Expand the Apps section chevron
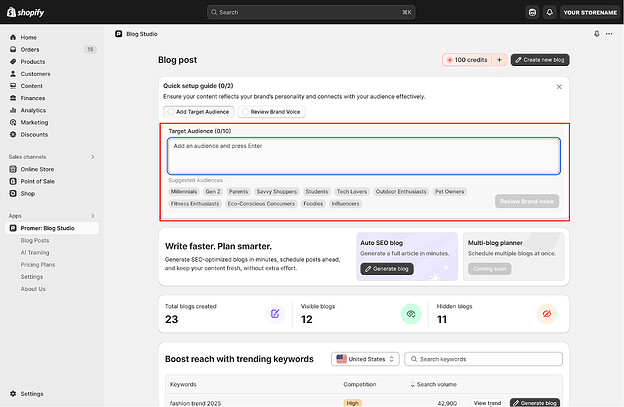 [93, 216]
